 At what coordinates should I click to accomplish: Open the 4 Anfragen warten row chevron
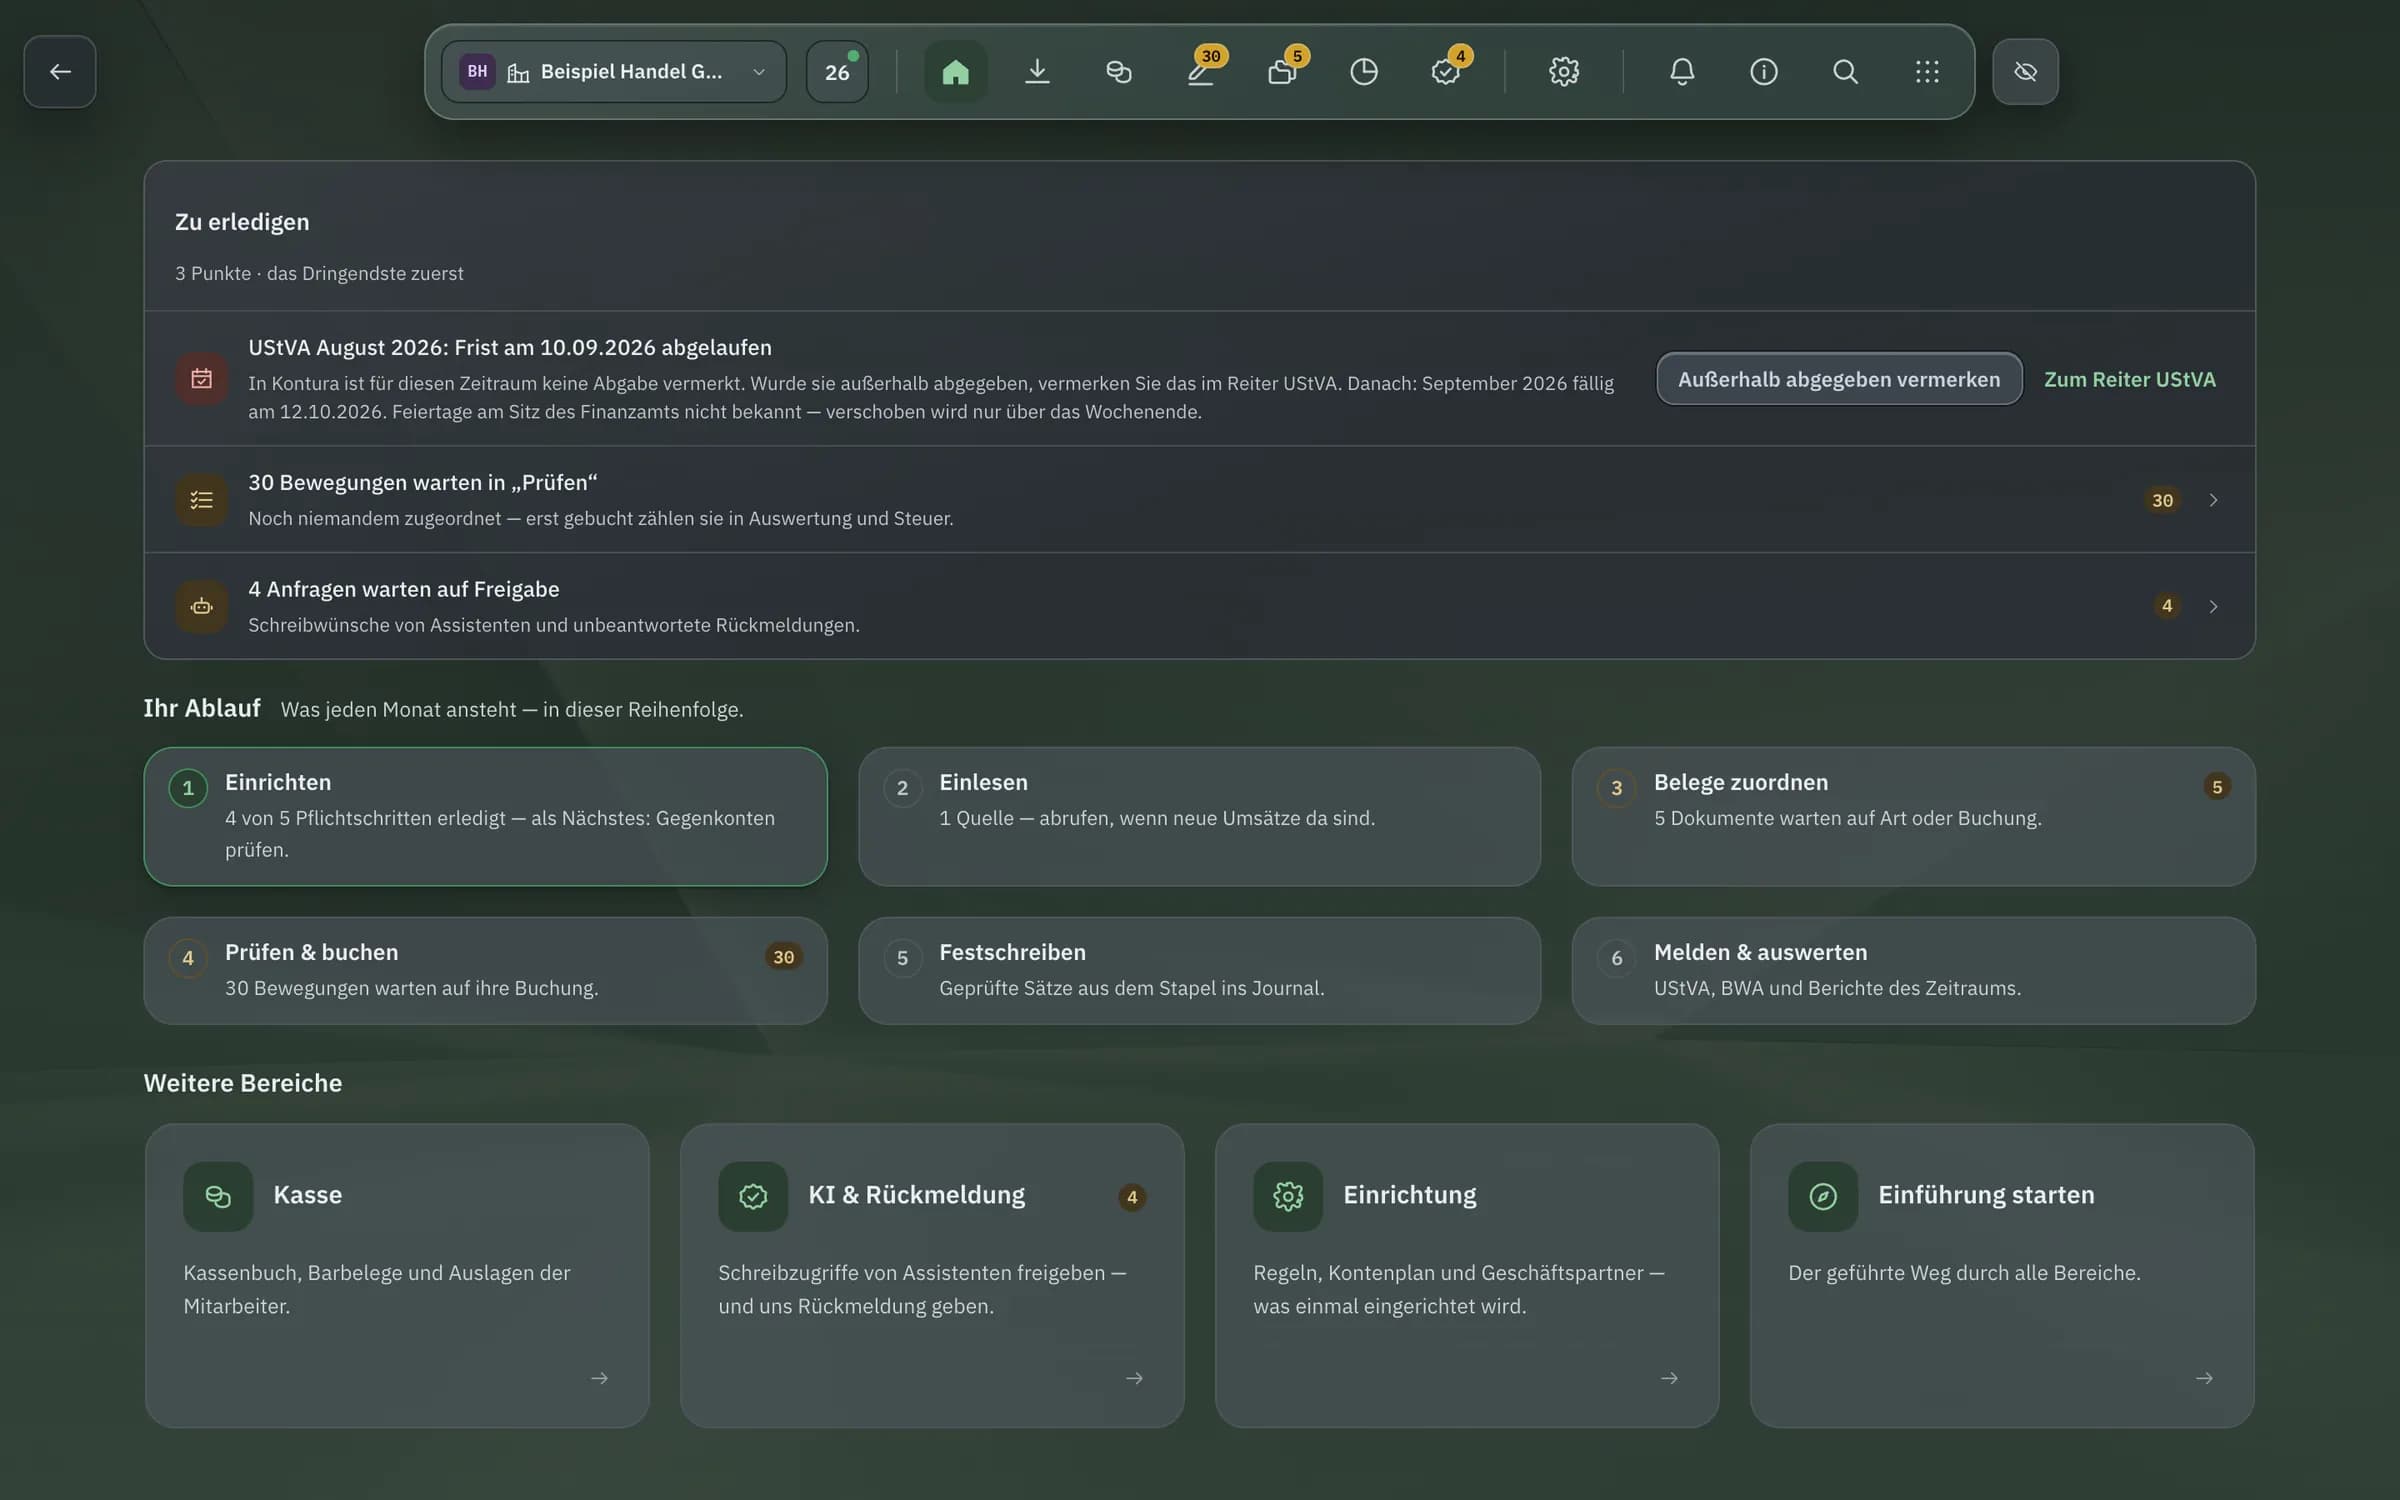[x=2213, y=606]
